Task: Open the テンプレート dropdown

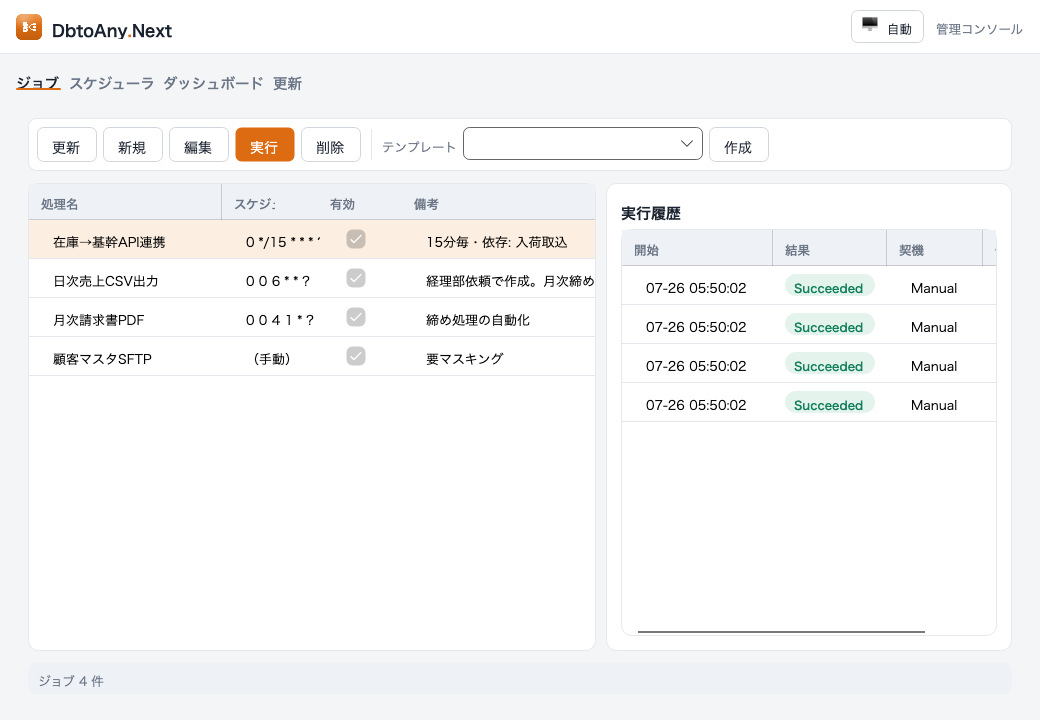Action: pos(582,144)
